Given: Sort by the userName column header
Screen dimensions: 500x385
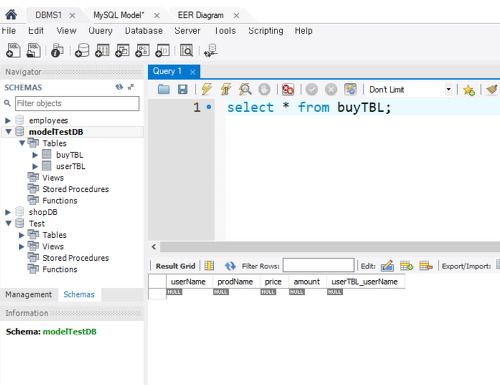Looking at the screenshot, I should click(188, 282).
